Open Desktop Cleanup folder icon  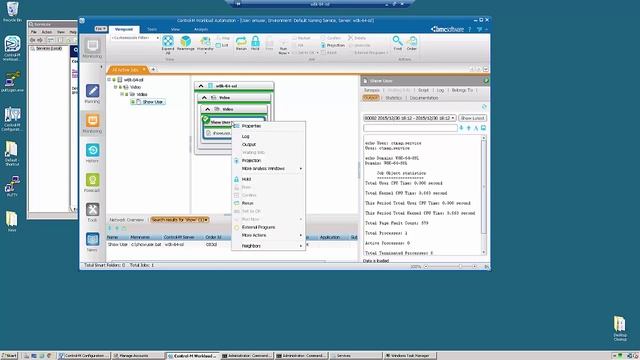click(x=620, y=328)
